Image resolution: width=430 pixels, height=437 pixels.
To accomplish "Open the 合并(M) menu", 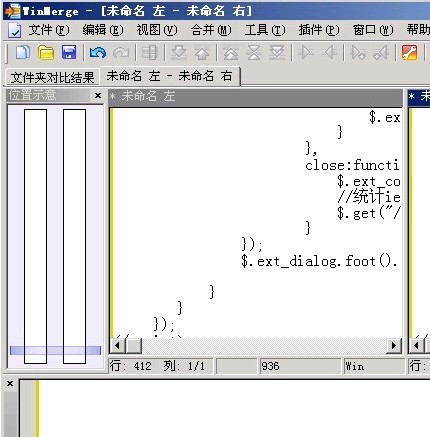I will 211,30.
